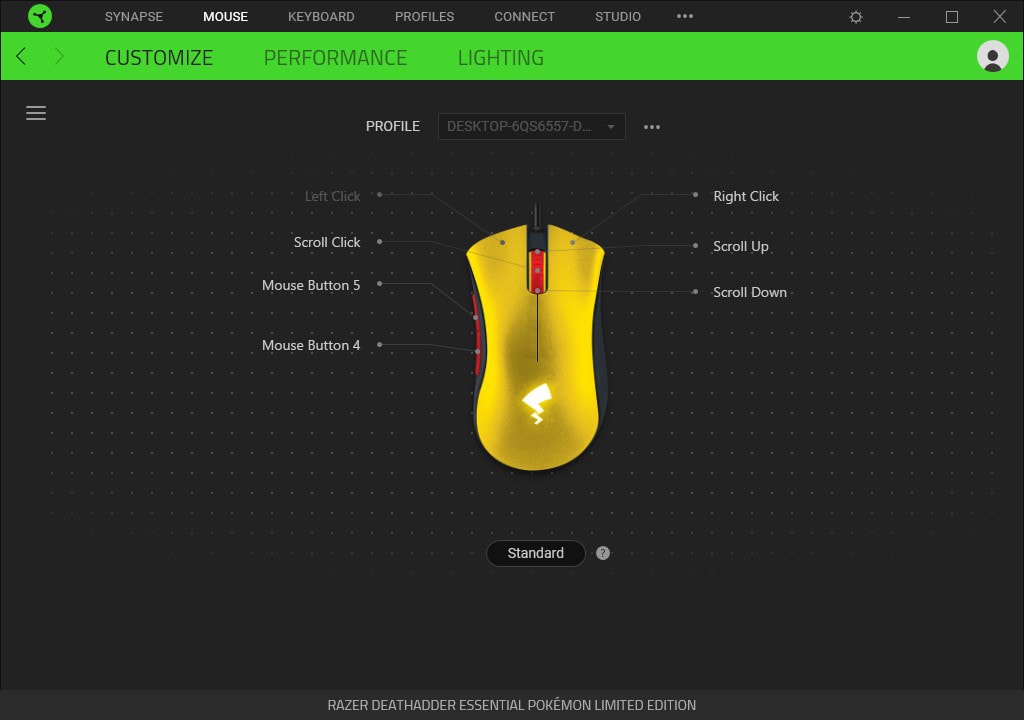Select the Scroll Up assignment
Screen dimensions: 1024x720
point(741,246)
